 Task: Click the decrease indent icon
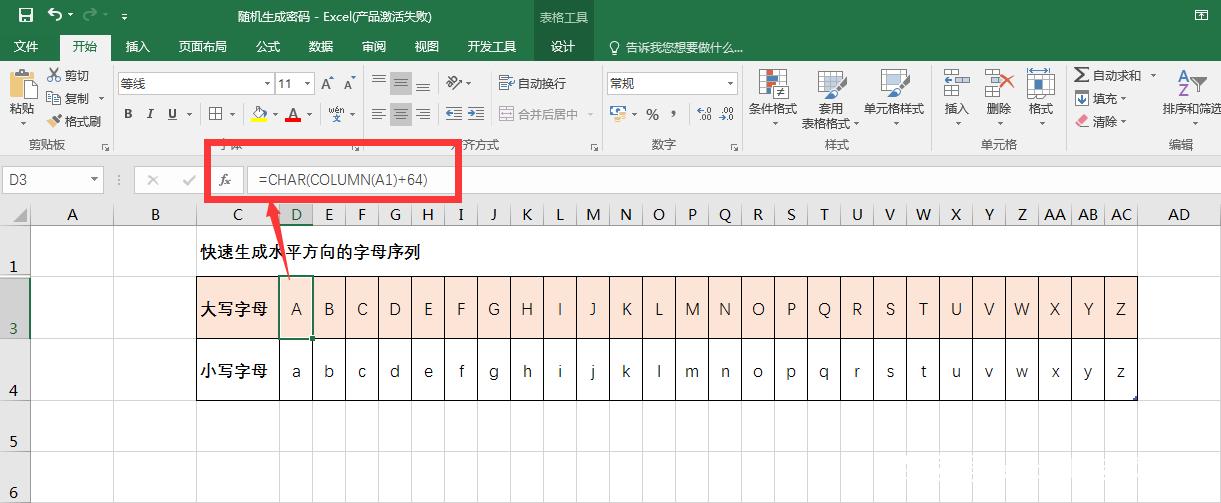(x=453, y=114)
